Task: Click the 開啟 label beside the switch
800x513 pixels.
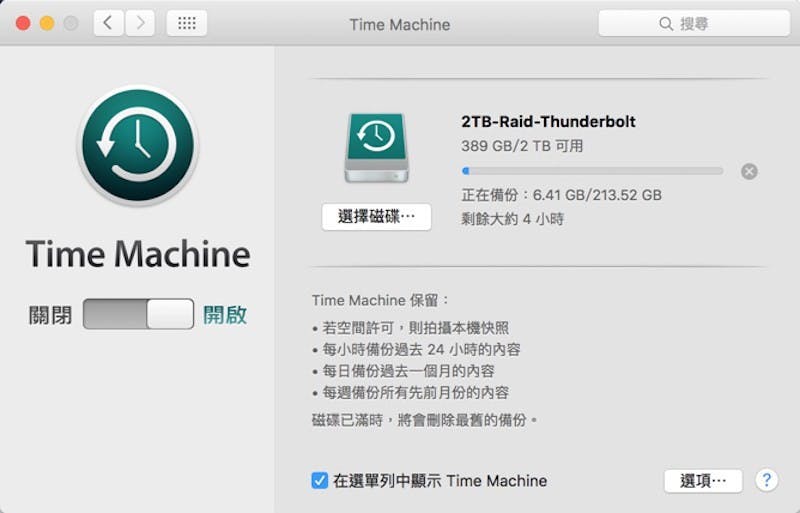Action: tap(225, 315)
